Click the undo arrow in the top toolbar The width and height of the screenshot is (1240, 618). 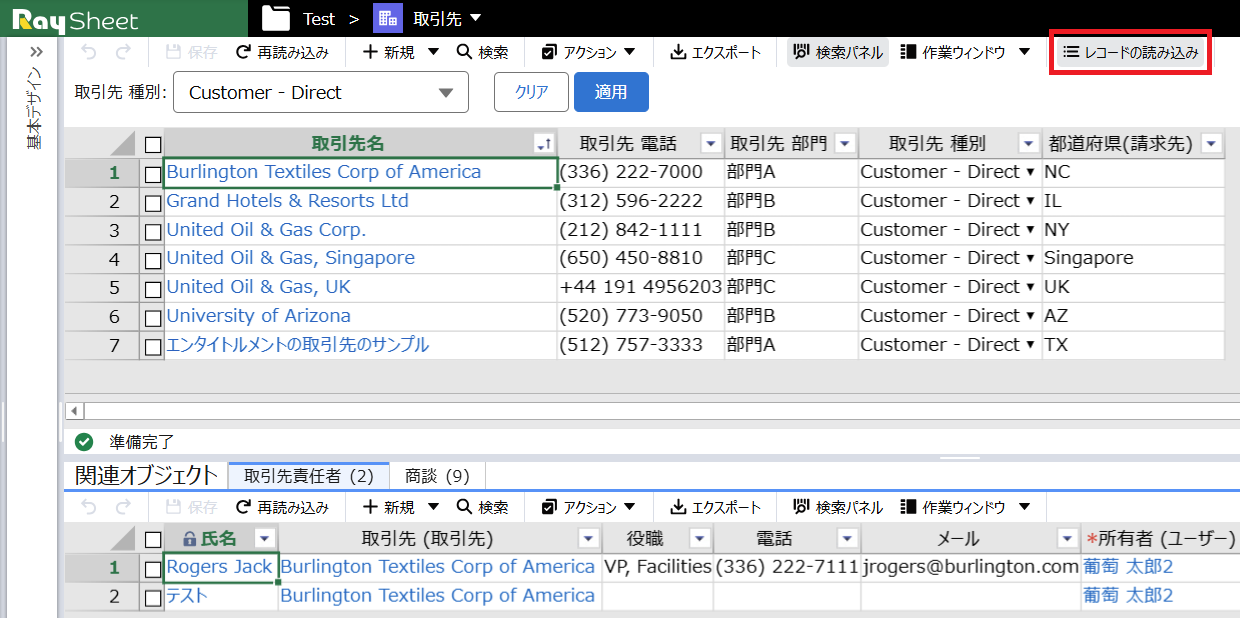coord(88,52)
